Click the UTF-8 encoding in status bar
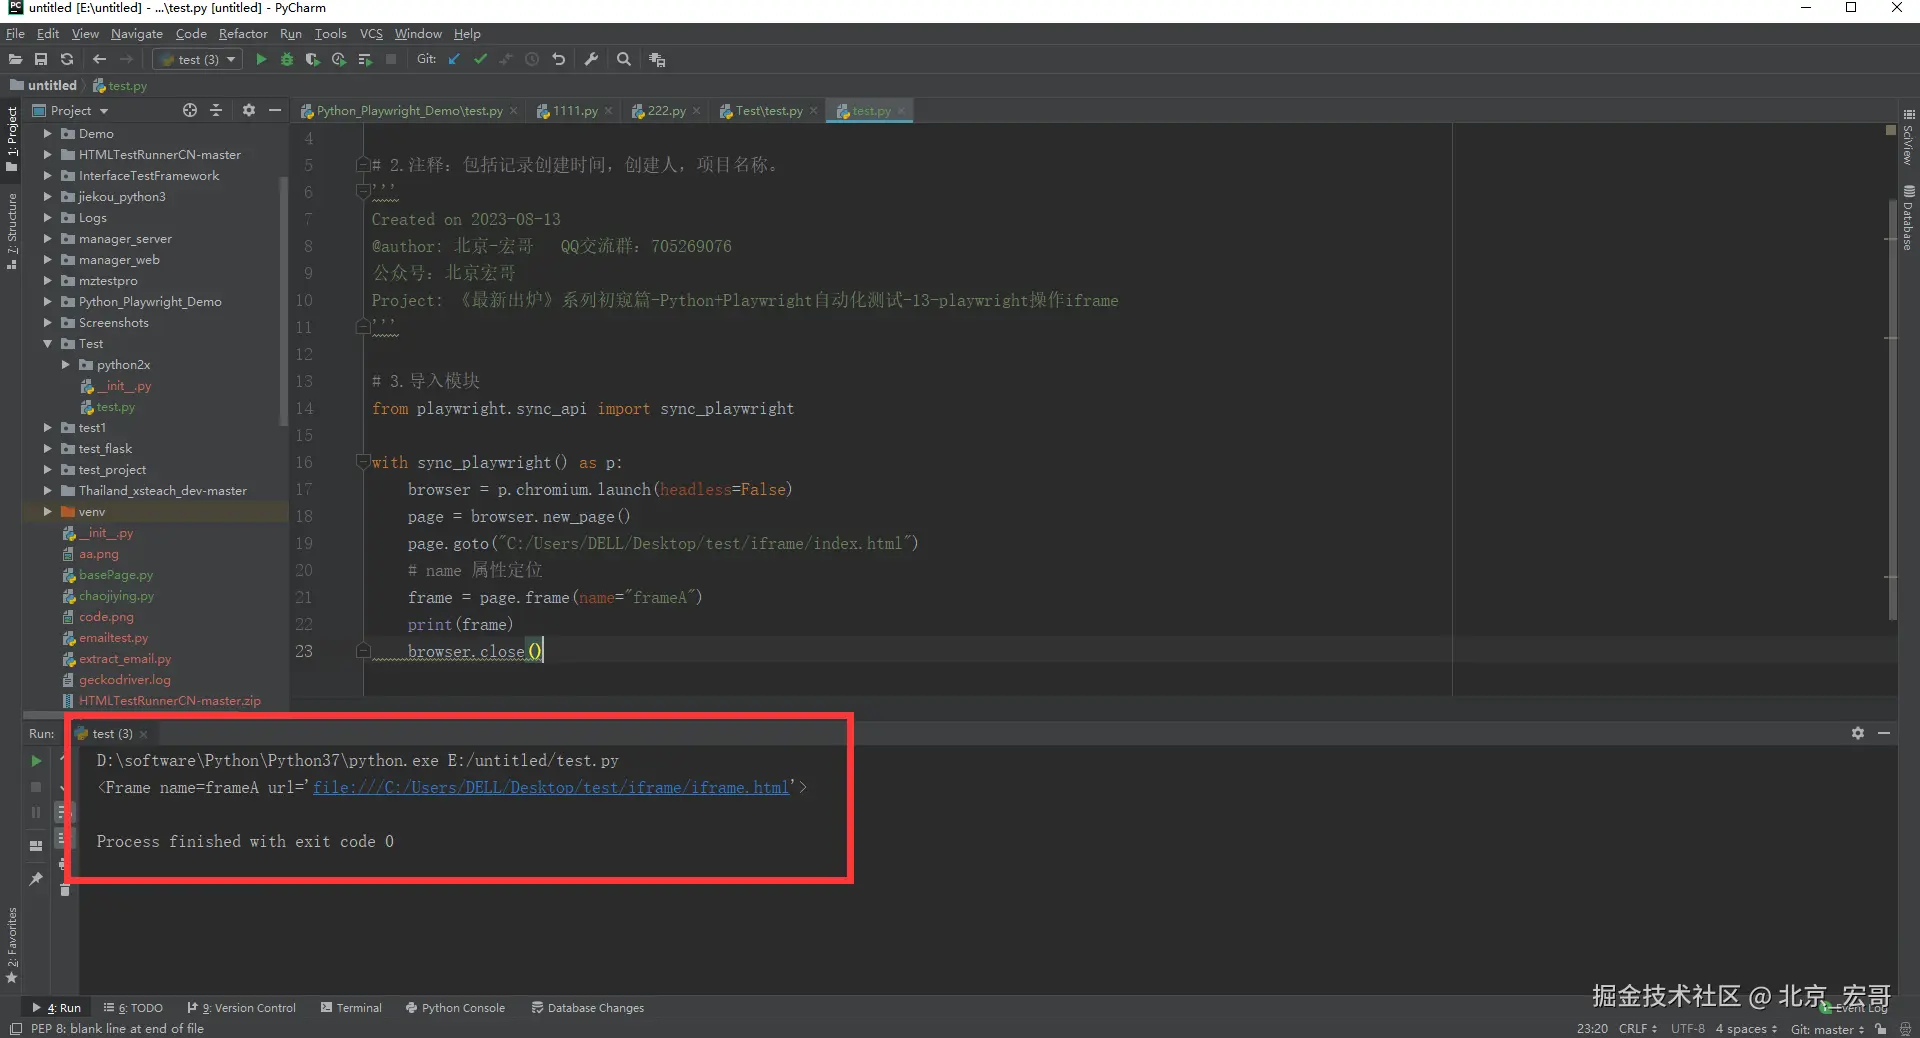The image size is (1920, 1038). coord(1688,1029)
